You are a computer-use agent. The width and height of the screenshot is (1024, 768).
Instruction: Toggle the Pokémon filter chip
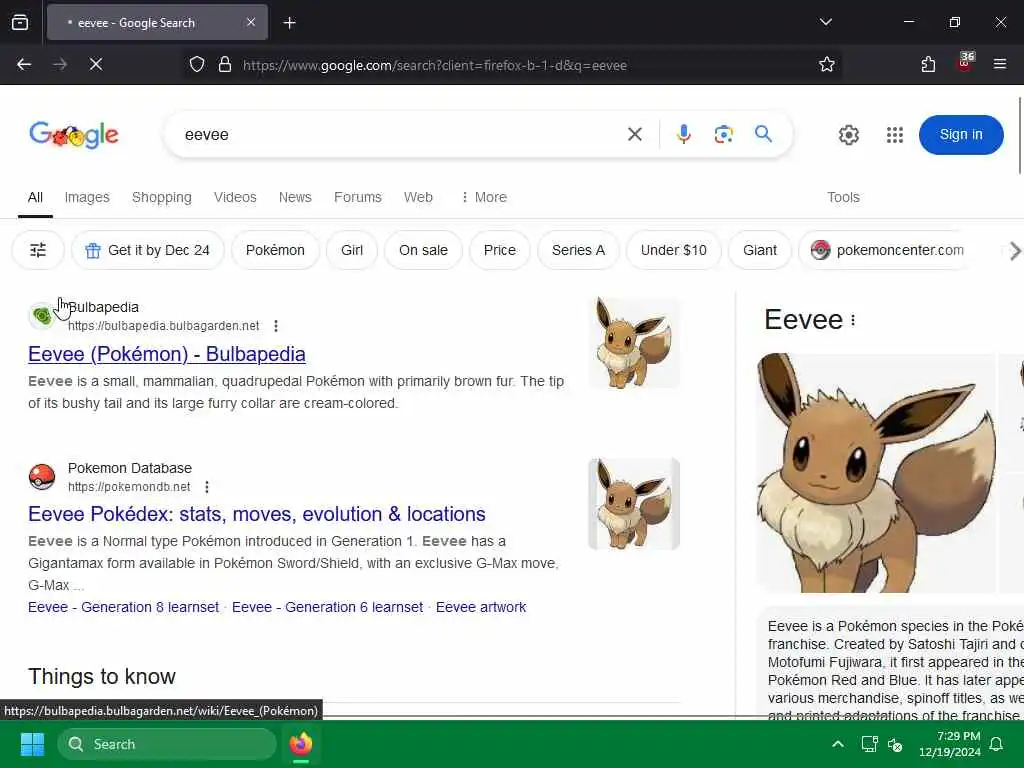pos(275,250)
